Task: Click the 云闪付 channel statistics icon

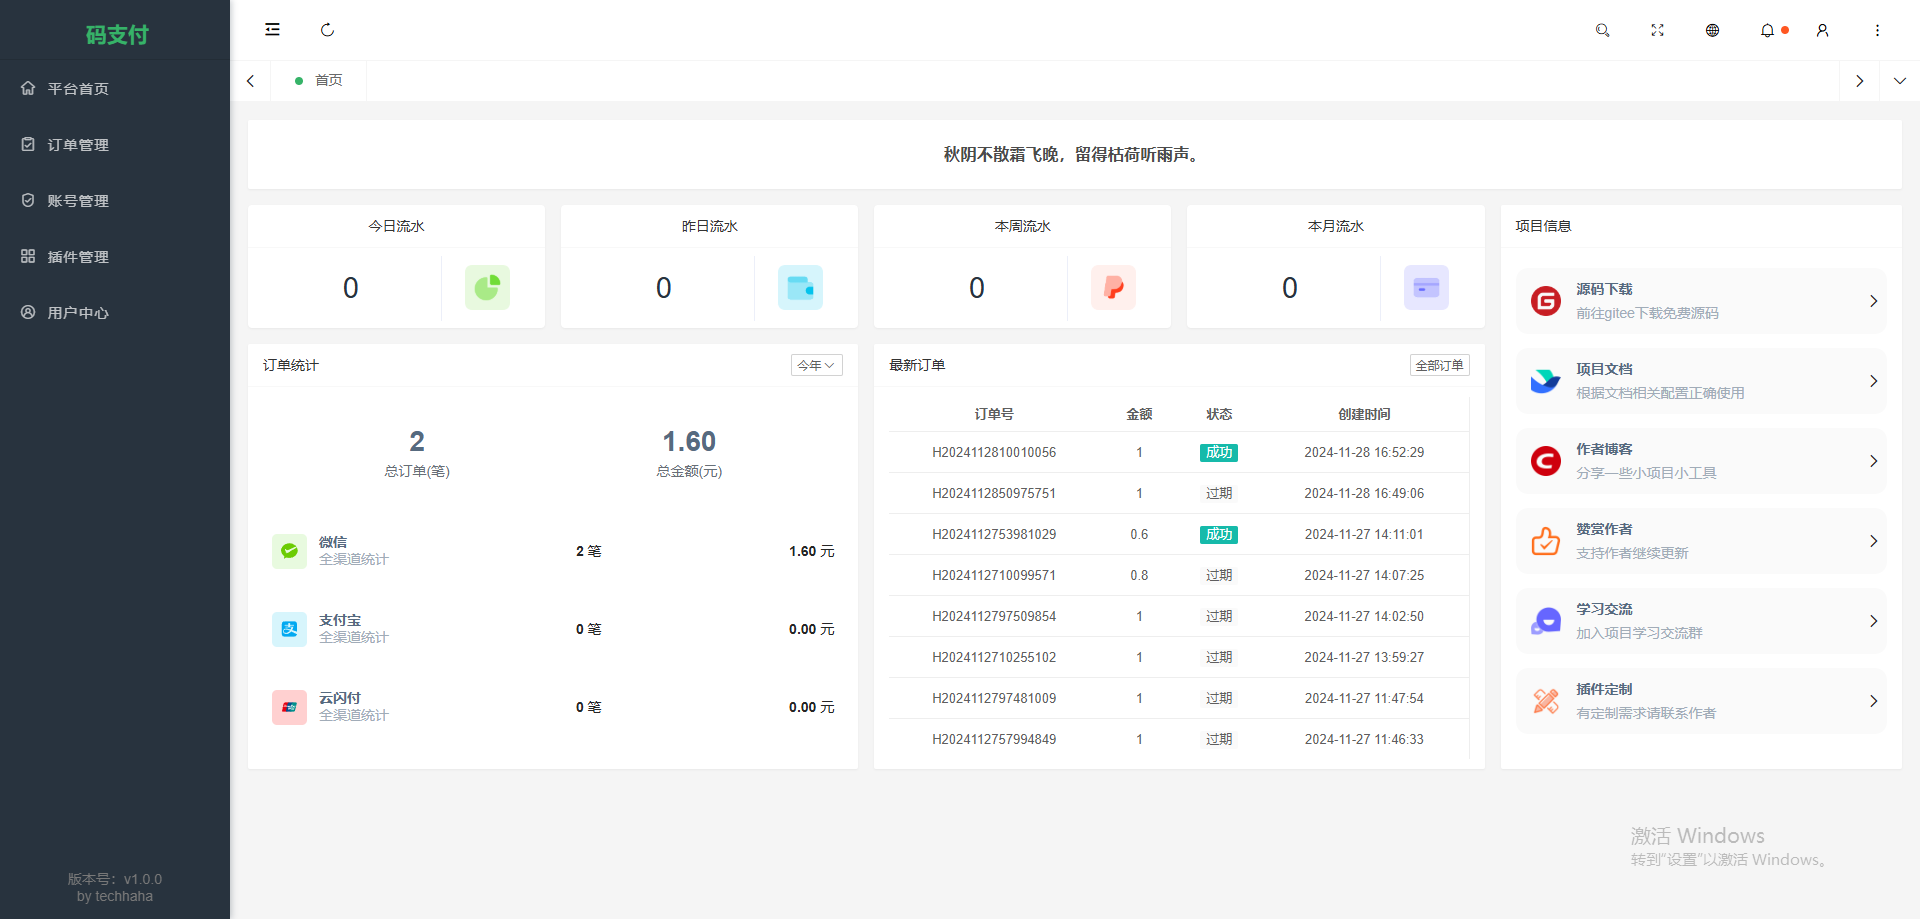Action: tap(289, 707)
